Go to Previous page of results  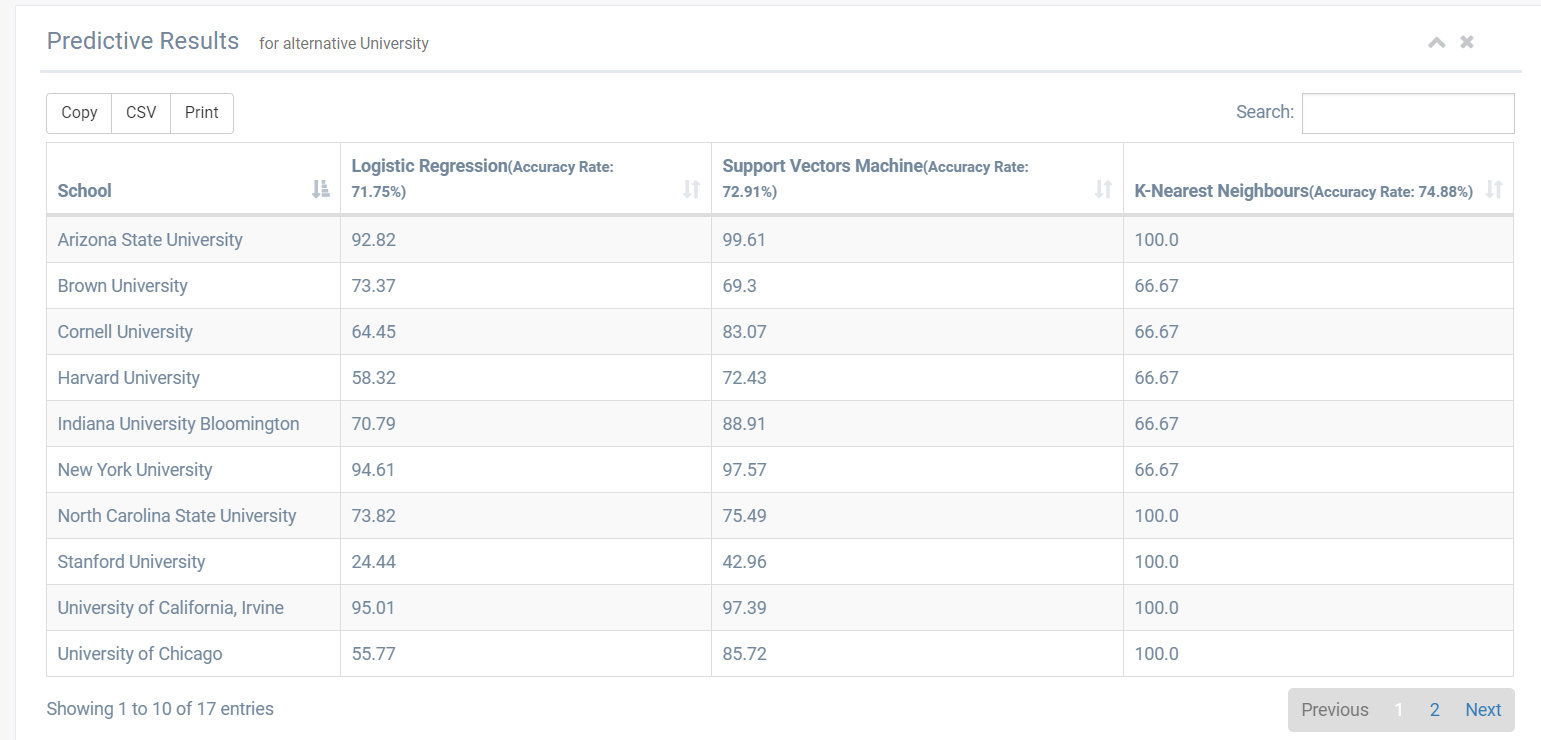(x=1335, y=709)
